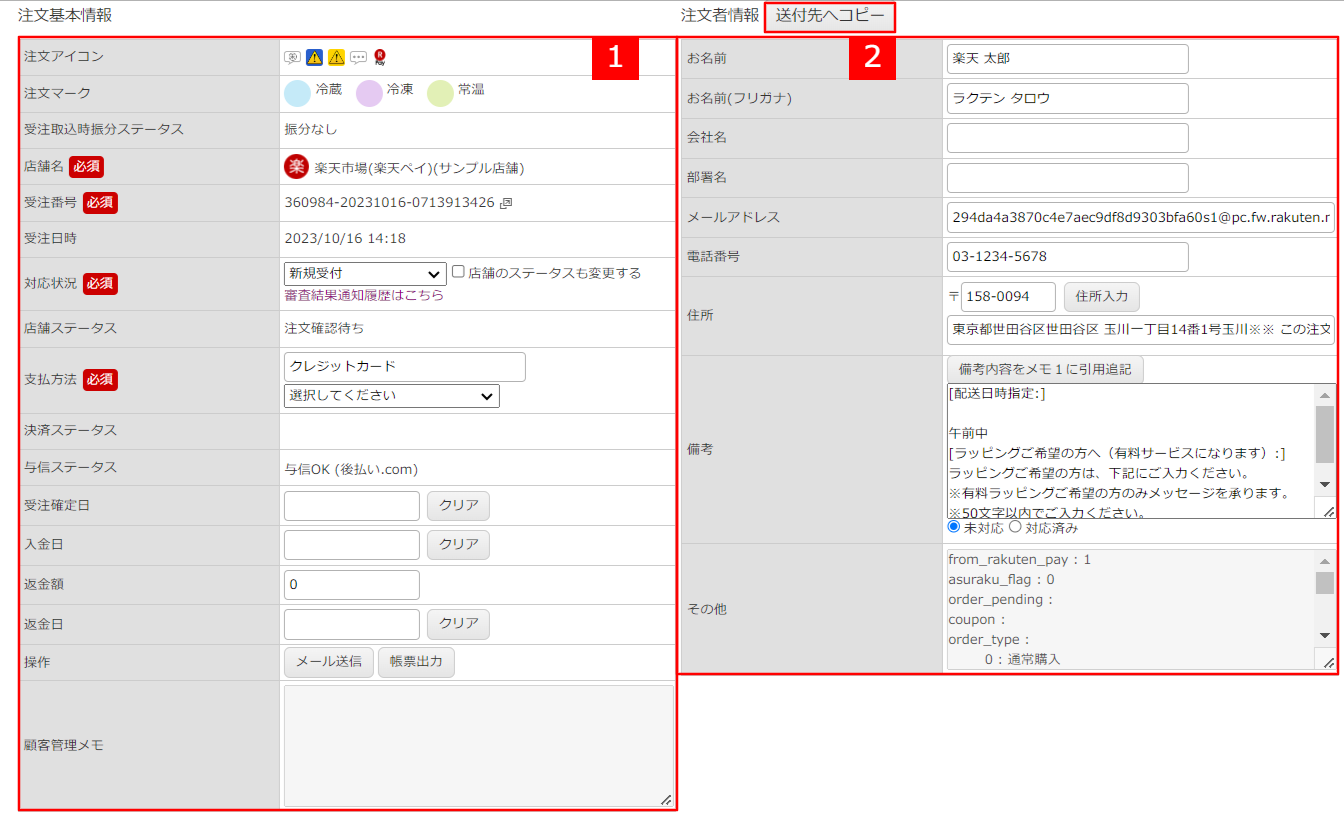Click the メール送信 button

coord(329,663)
